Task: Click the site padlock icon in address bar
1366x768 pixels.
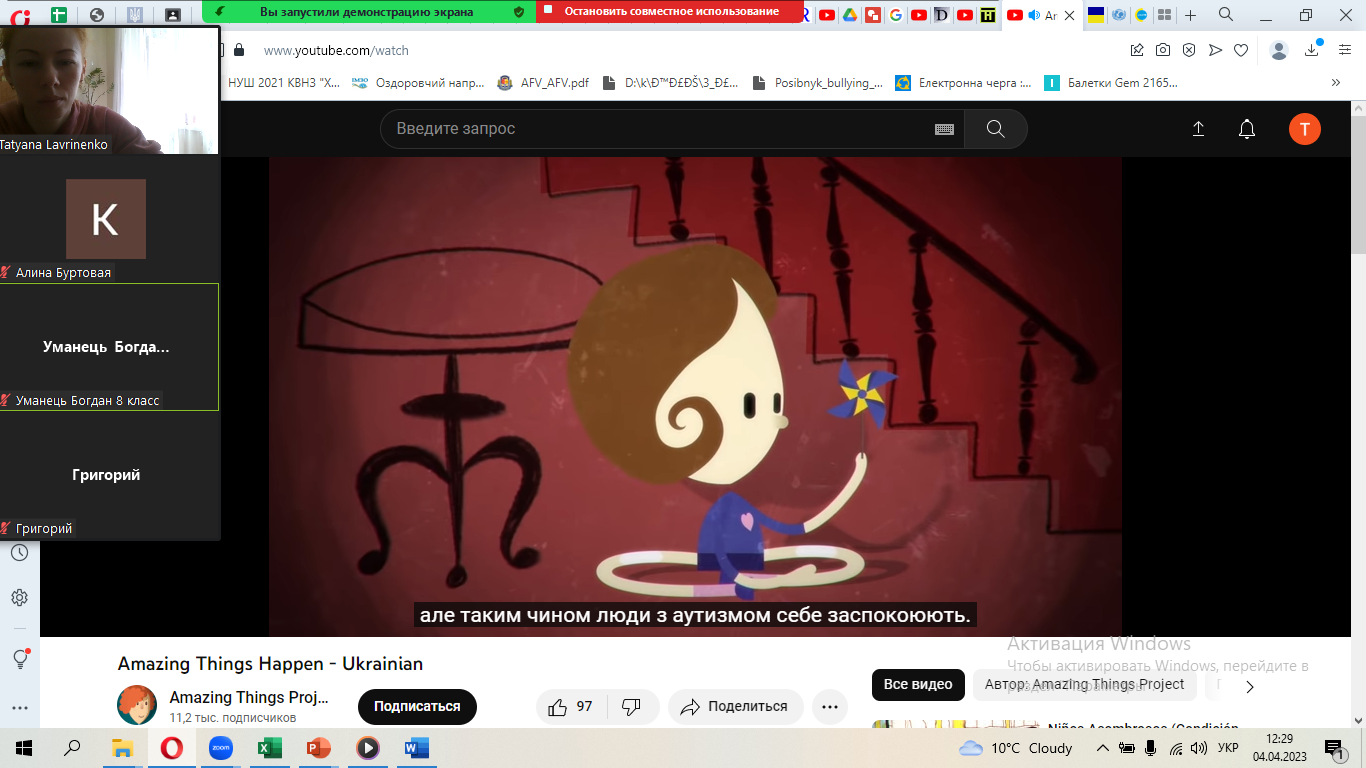Action: click(238, 50)
